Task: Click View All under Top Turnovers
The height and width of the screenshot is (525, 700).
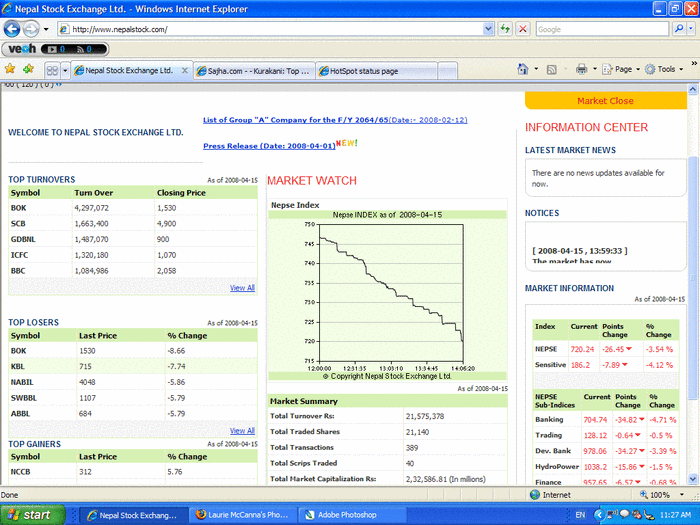Action: coord(242,288)
